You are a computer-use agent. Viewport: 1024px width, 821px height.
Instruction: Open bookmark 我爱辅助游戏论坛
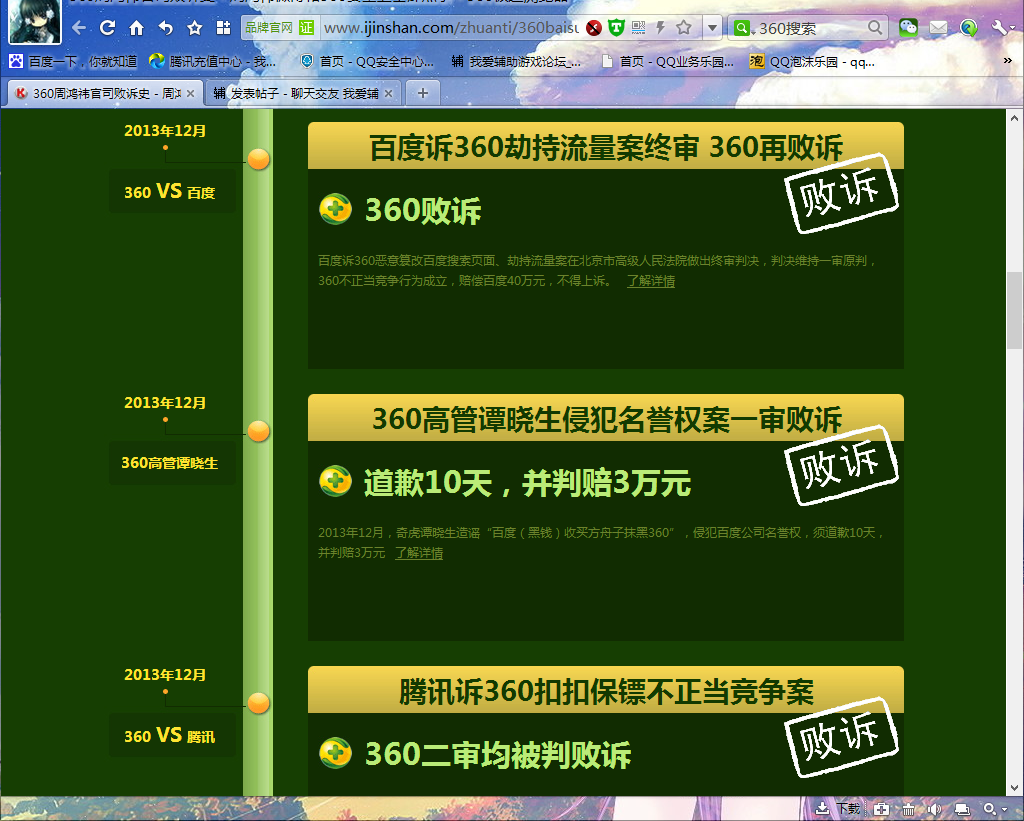[x=516, y=61]
